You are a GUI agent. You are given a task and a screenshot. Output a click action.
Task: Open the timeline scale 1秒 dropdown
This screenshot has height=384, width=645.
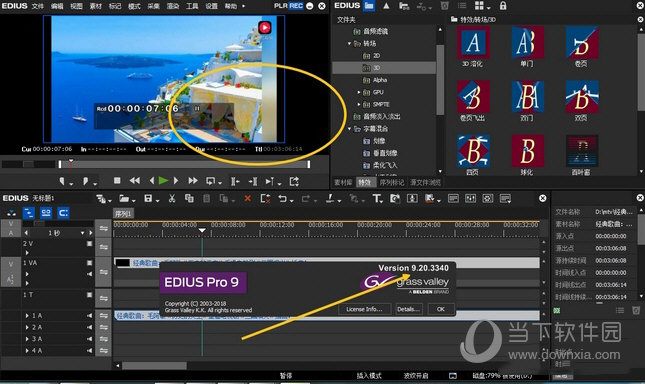tap(83, 233)
